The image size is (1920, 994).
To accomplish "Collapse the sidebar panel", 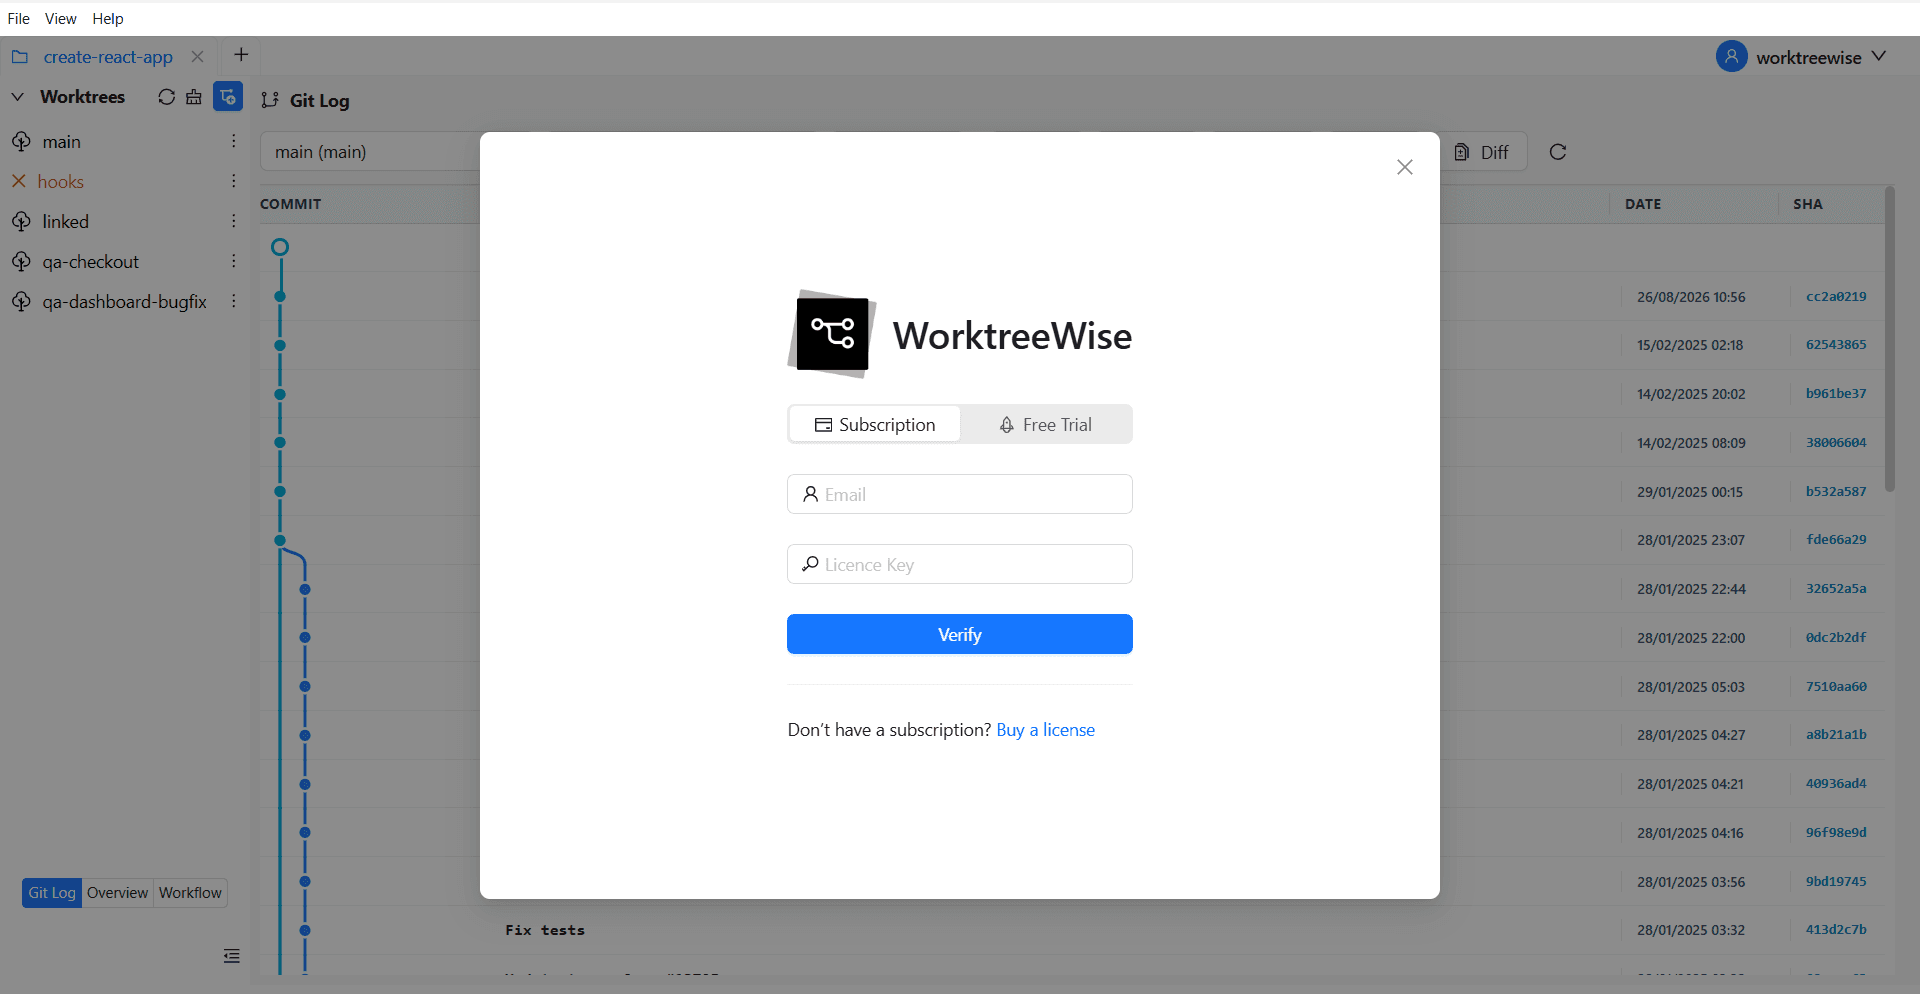I will click(232, 956).
